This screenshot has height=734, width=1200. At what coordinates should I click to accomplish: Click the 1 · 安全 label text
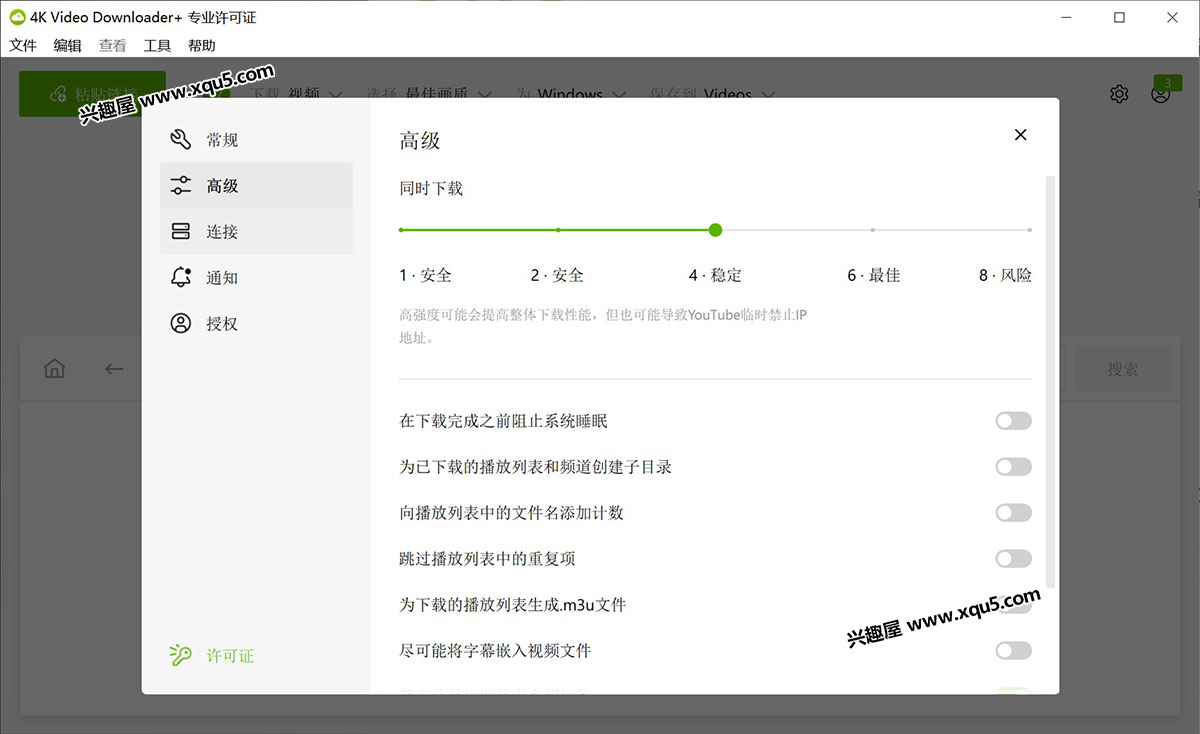pyautogui.click(x=426, y=275)
